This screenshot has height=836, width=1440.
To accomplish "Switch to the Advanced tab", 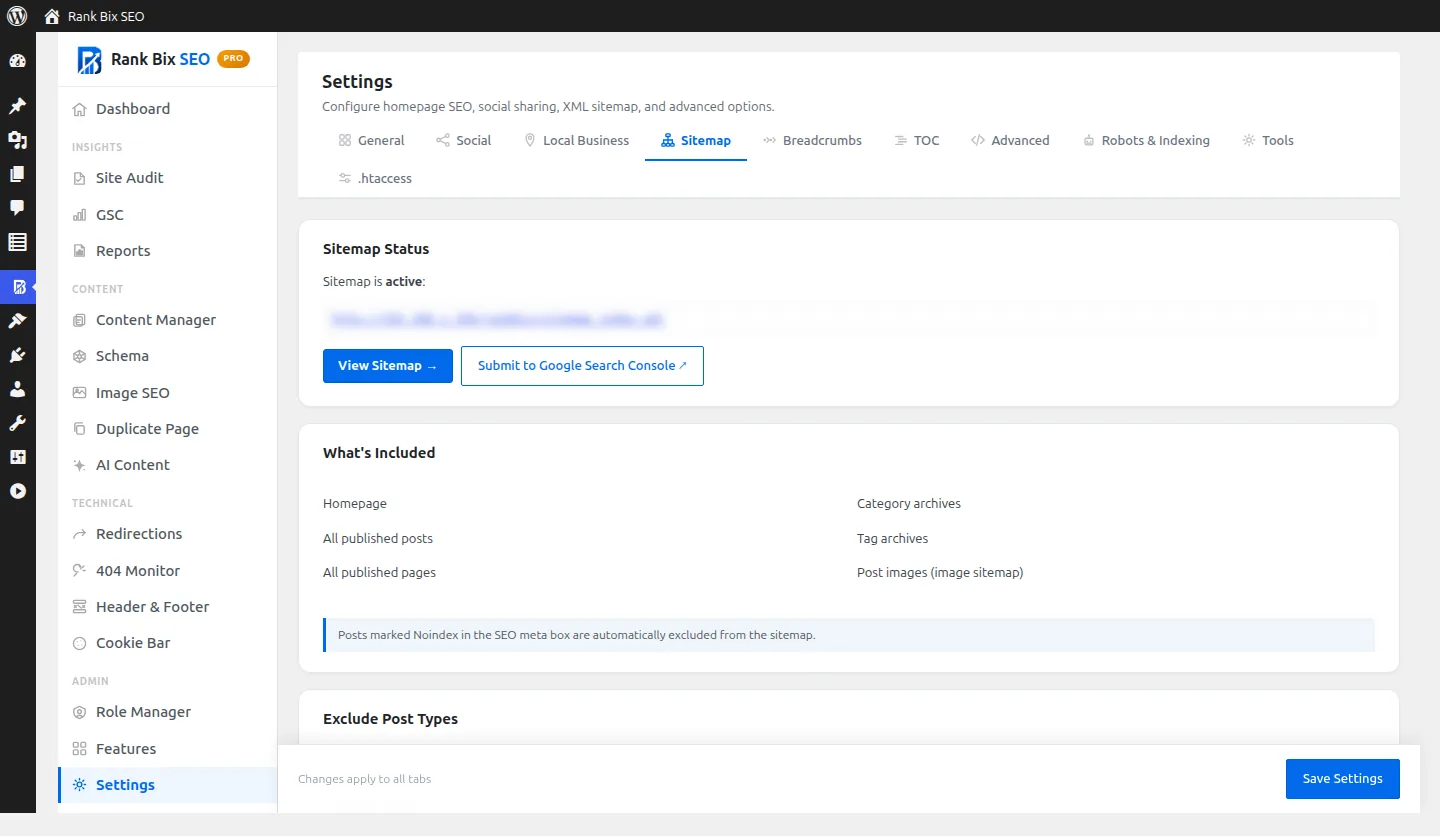I will (1010, 141).
